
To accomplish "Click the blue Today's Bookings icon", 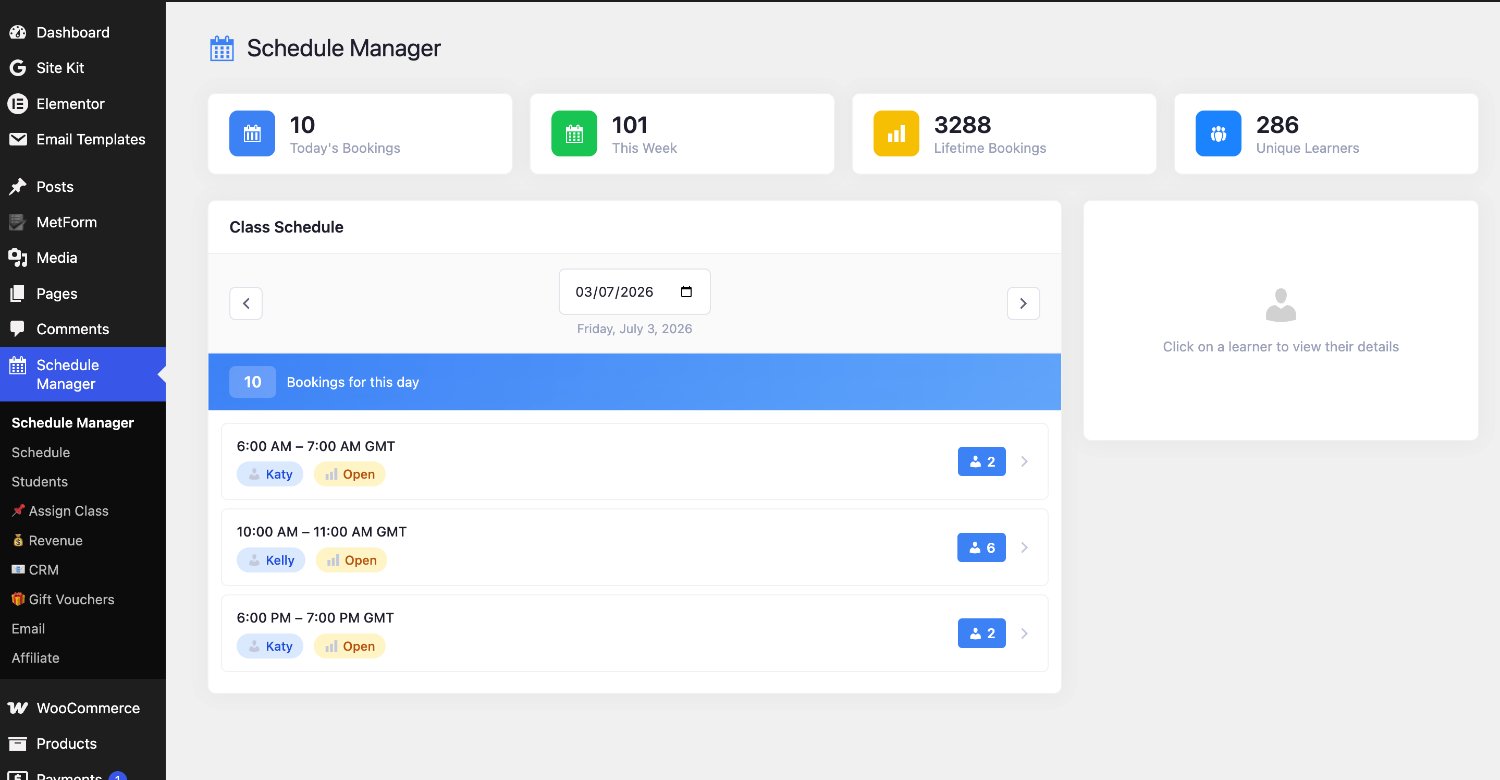I will pos(252,134).
